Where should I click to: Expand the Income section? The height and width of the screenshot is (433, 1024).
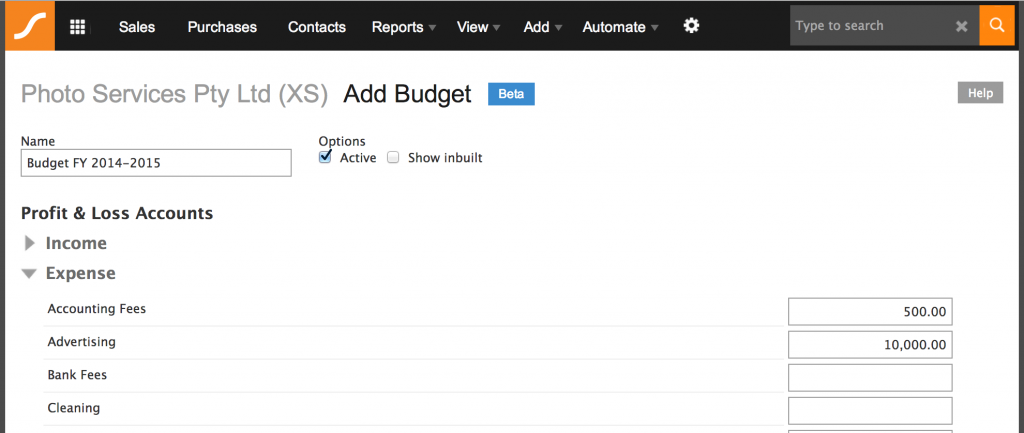[x=30, y=243]
